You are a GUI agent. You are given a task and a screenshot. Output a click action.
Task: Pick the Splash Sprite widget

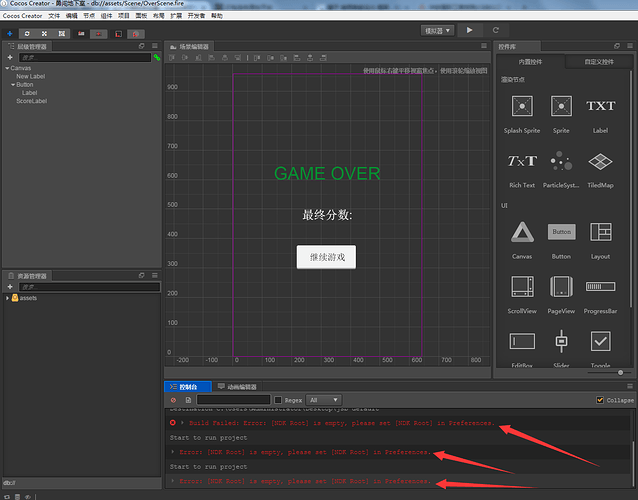[522, 114]
